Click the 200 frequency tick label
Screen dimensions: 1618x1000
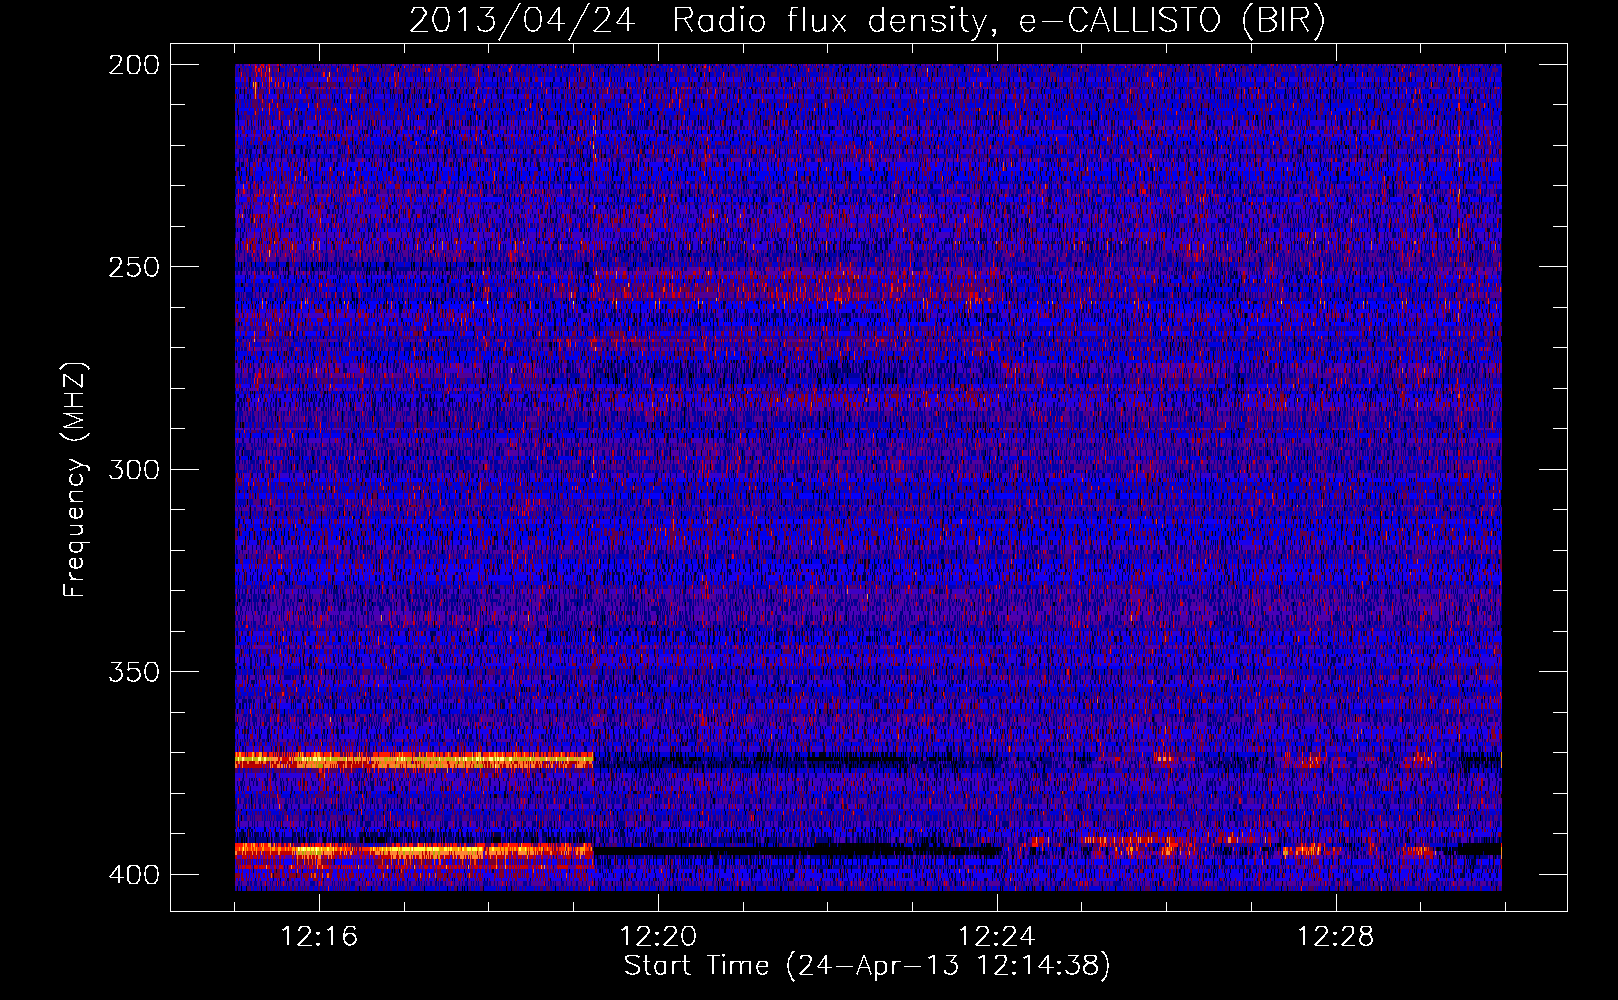pyautogui.click(x=134, y=65)
